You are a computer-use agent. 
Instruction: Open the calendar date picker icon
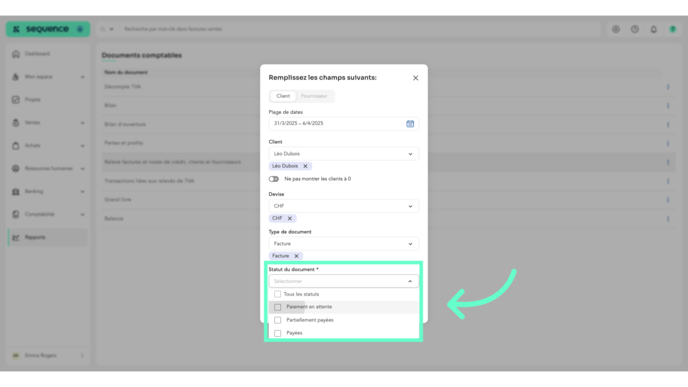(x=410, y=124)
